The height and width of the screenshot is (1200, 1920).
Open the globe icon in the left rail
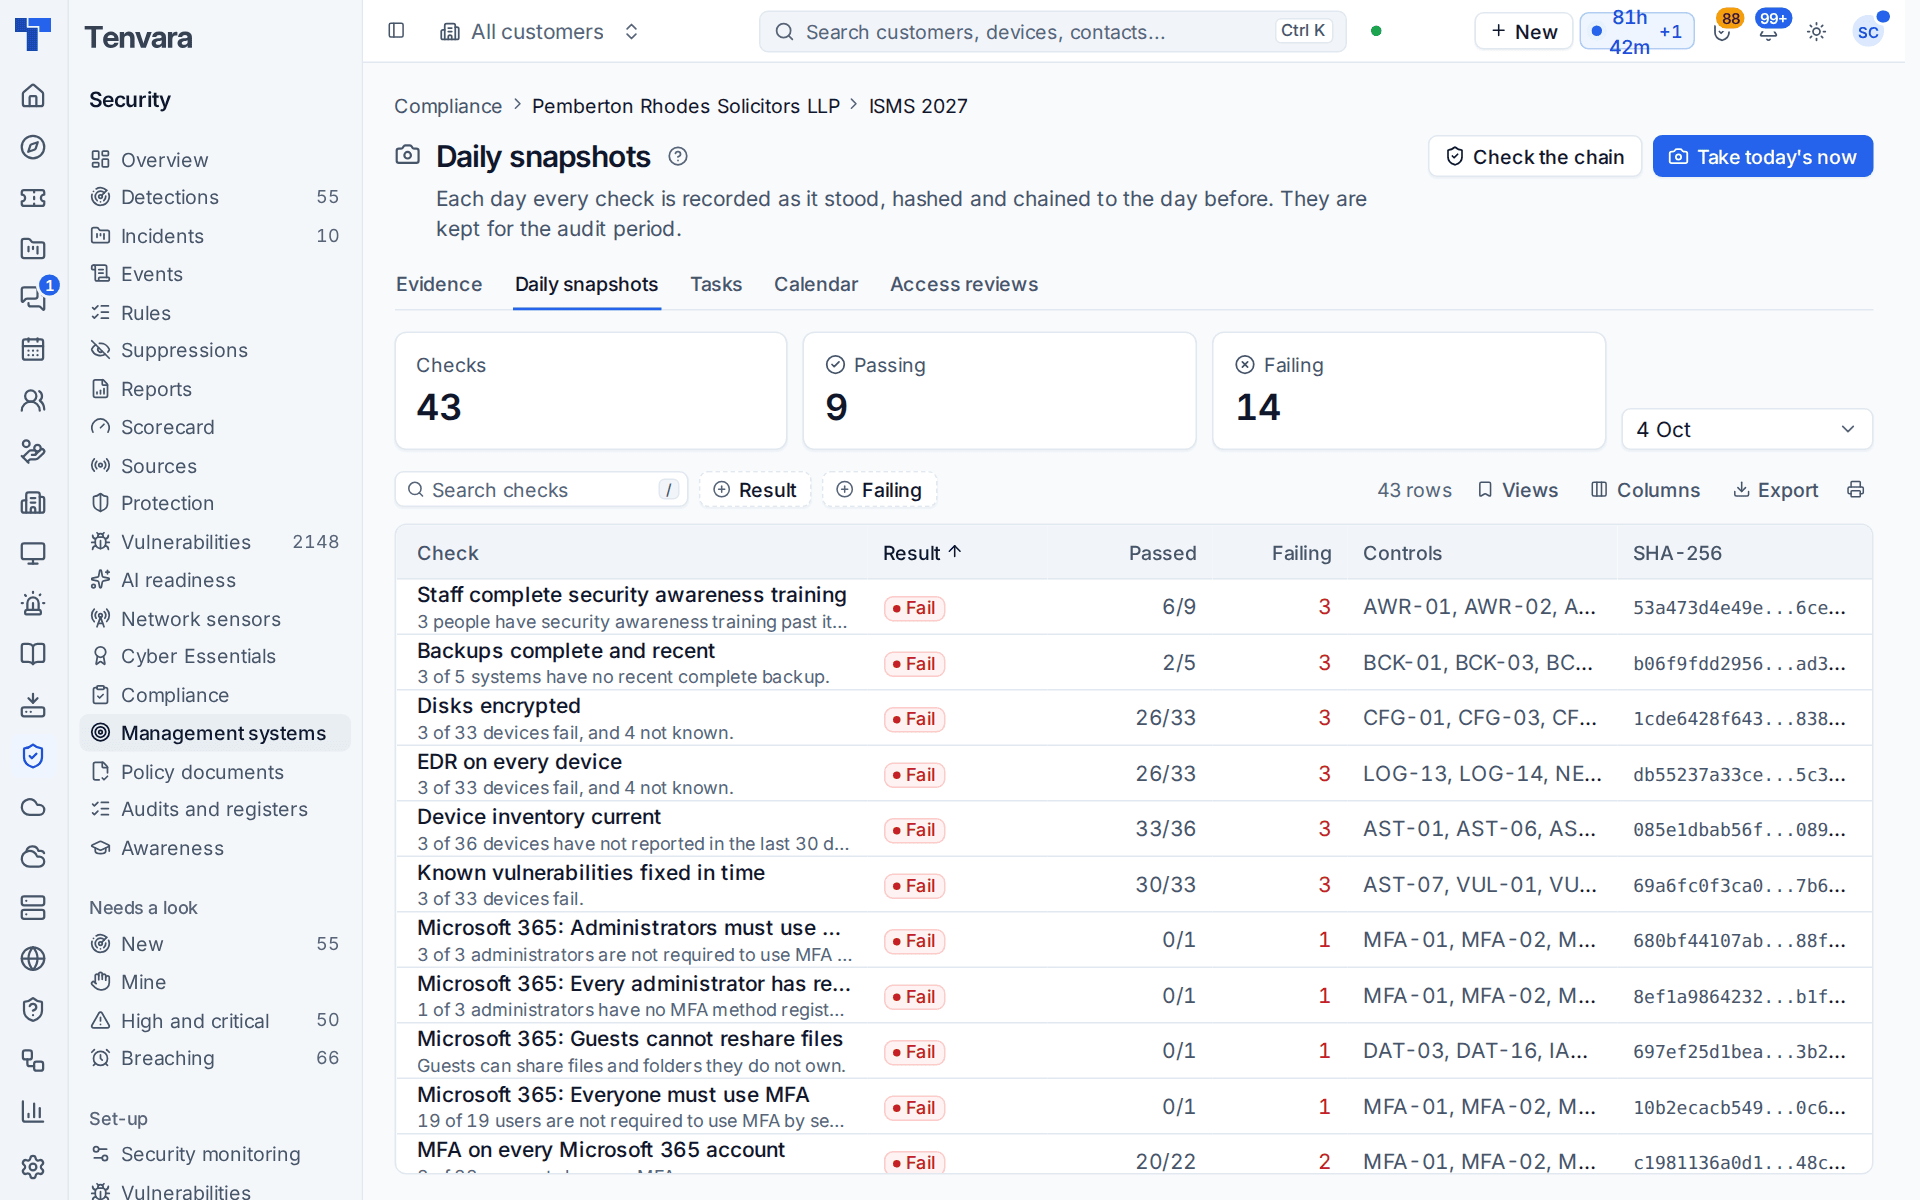[33, 958]
